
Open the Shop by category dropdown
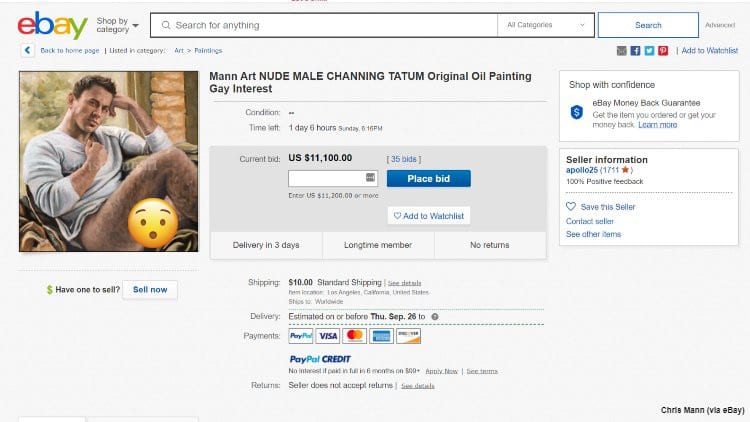pos(118,25)
